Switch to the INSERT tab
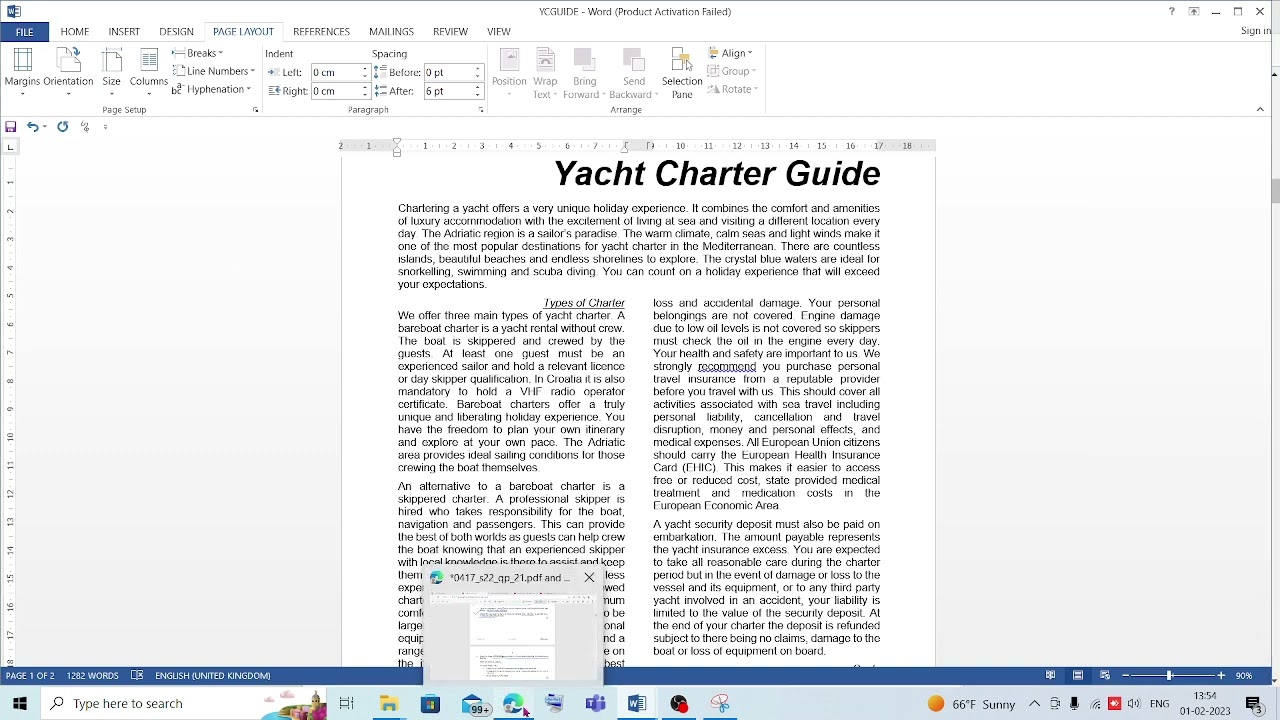Screen dimensions: 1280x720 click(124, 32)
